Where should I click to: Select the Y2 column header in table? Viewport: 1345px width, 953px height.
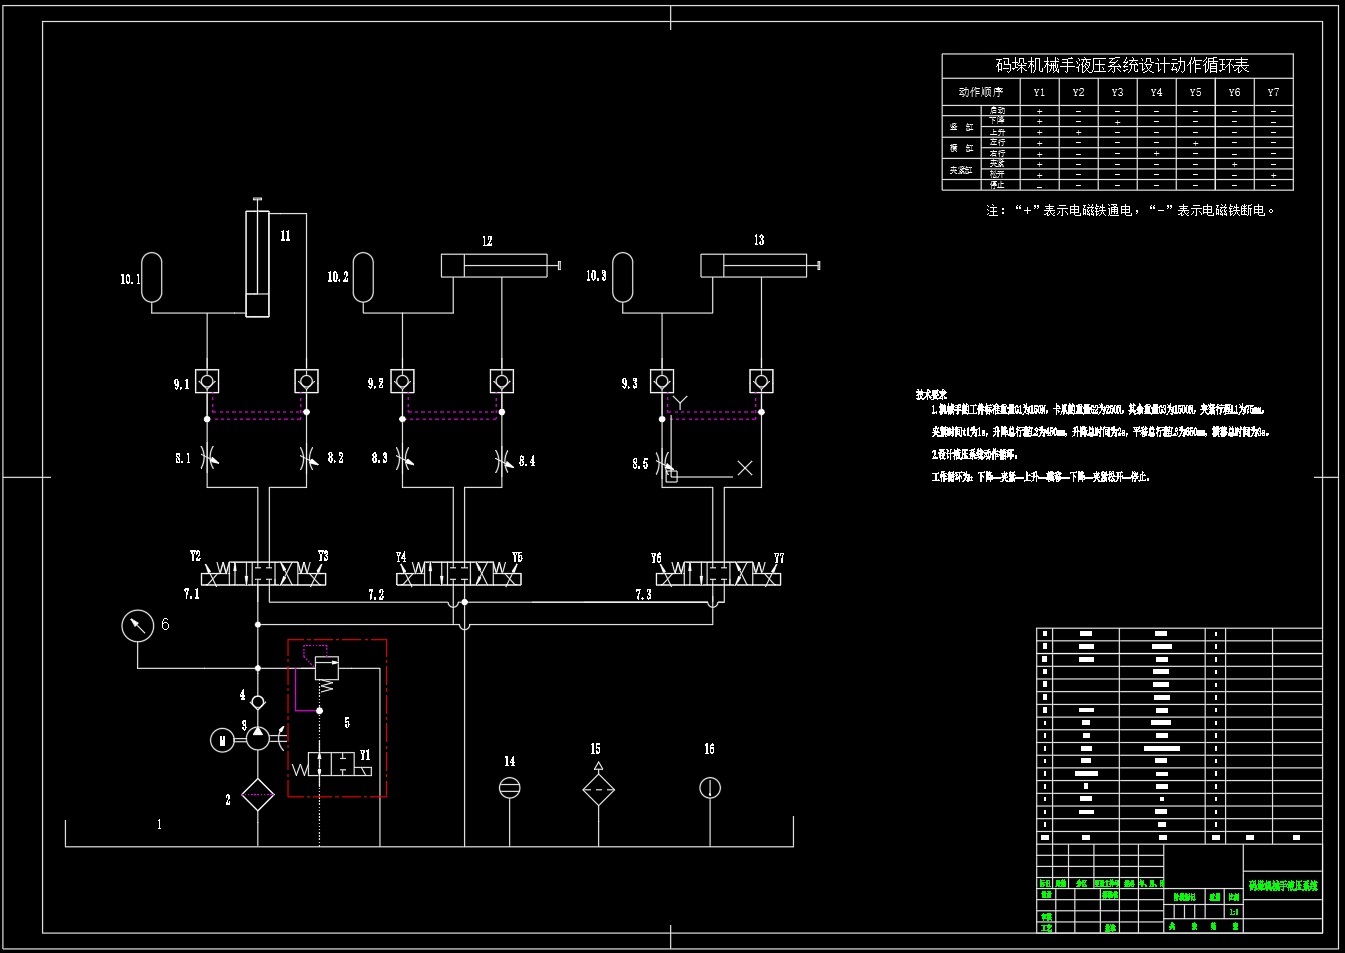(x=1078, y=92)
